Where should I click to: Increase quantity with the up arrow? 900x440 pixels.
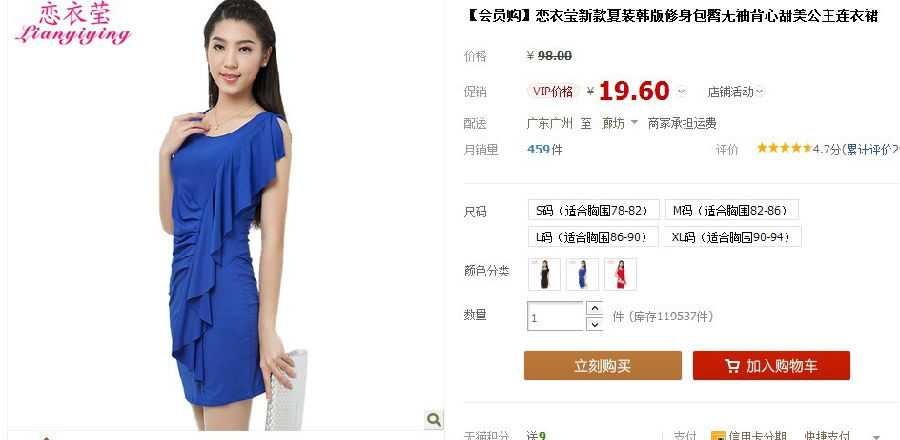(595, 309)
